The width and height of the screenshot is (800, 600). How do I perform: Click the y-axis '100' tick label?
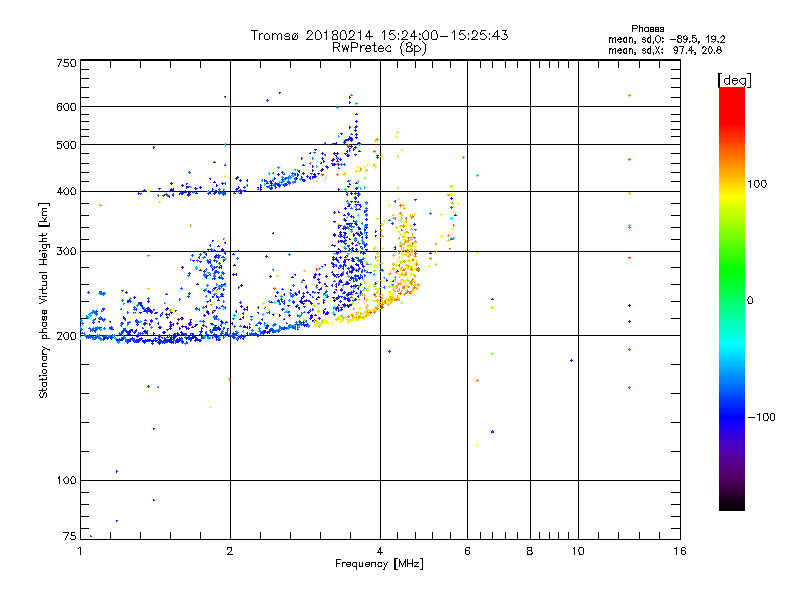[67, 480]
